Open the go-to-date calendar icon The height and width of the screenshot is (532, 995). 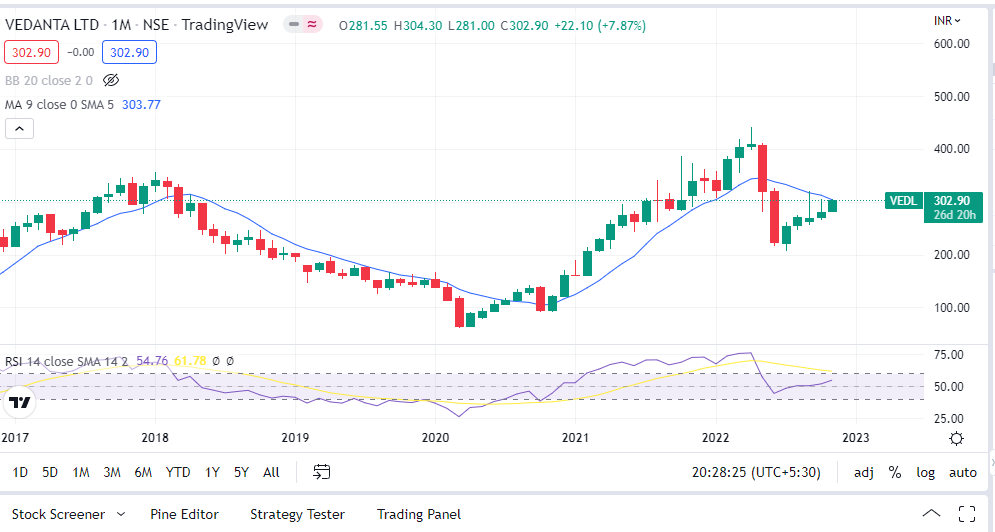322,472
